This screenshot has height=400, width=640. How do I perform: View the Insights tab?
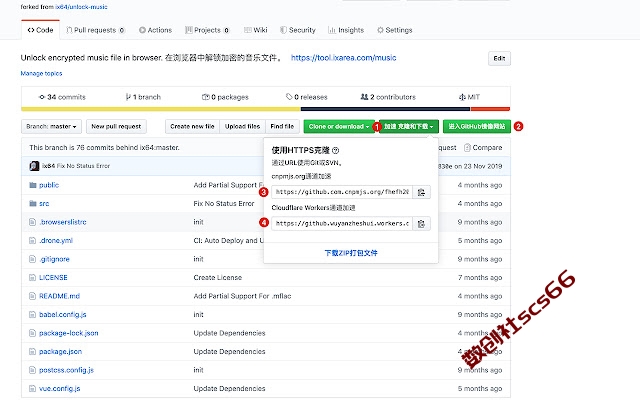tap(346, 30)
